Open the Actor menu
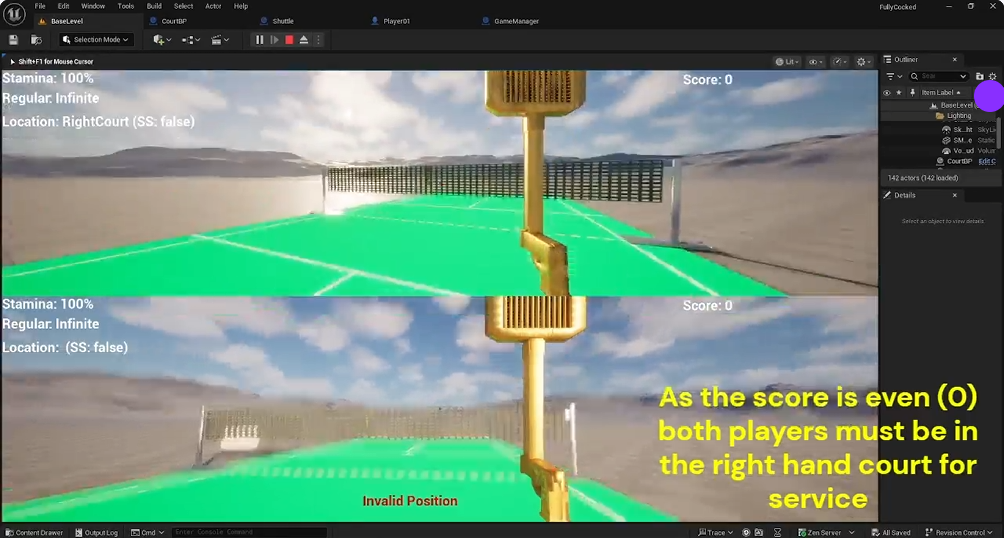Screen dimensions: 1004x538 point(213,6)
